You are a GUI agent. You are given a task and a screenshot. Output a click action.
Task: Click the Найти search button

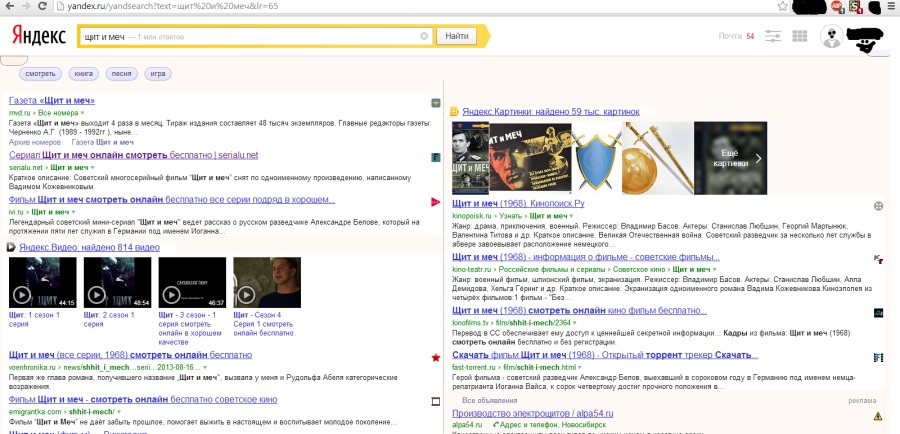point(456,36)
